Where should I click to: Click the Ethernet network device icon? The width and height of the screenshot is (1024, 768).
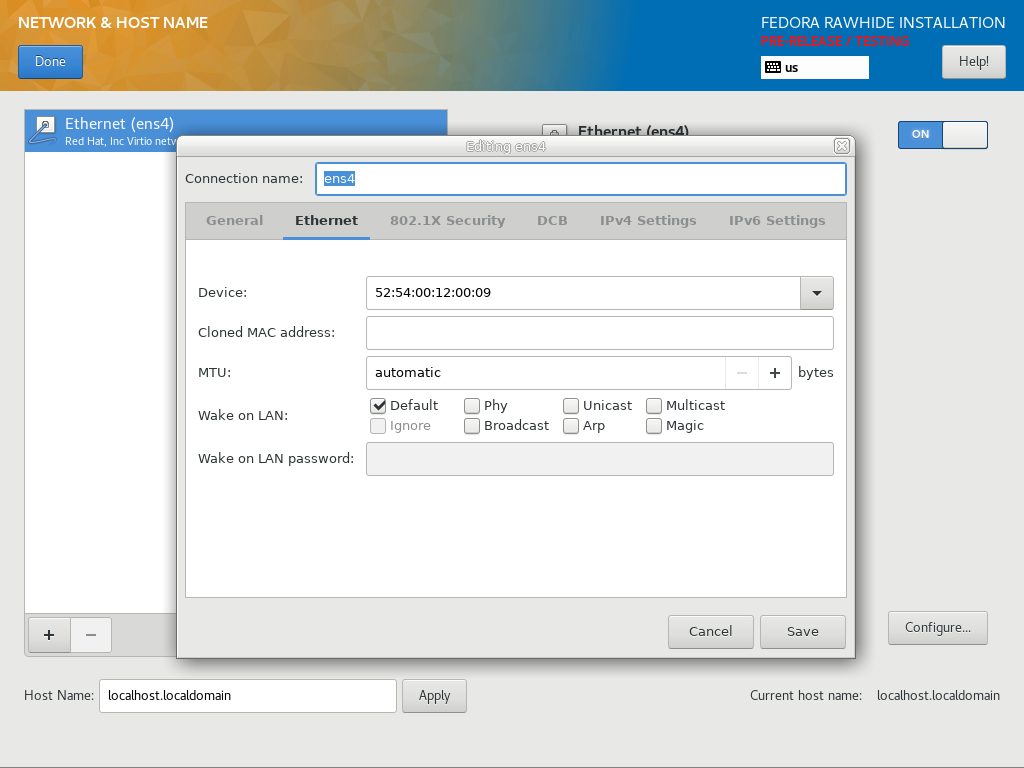coord(43,131)
